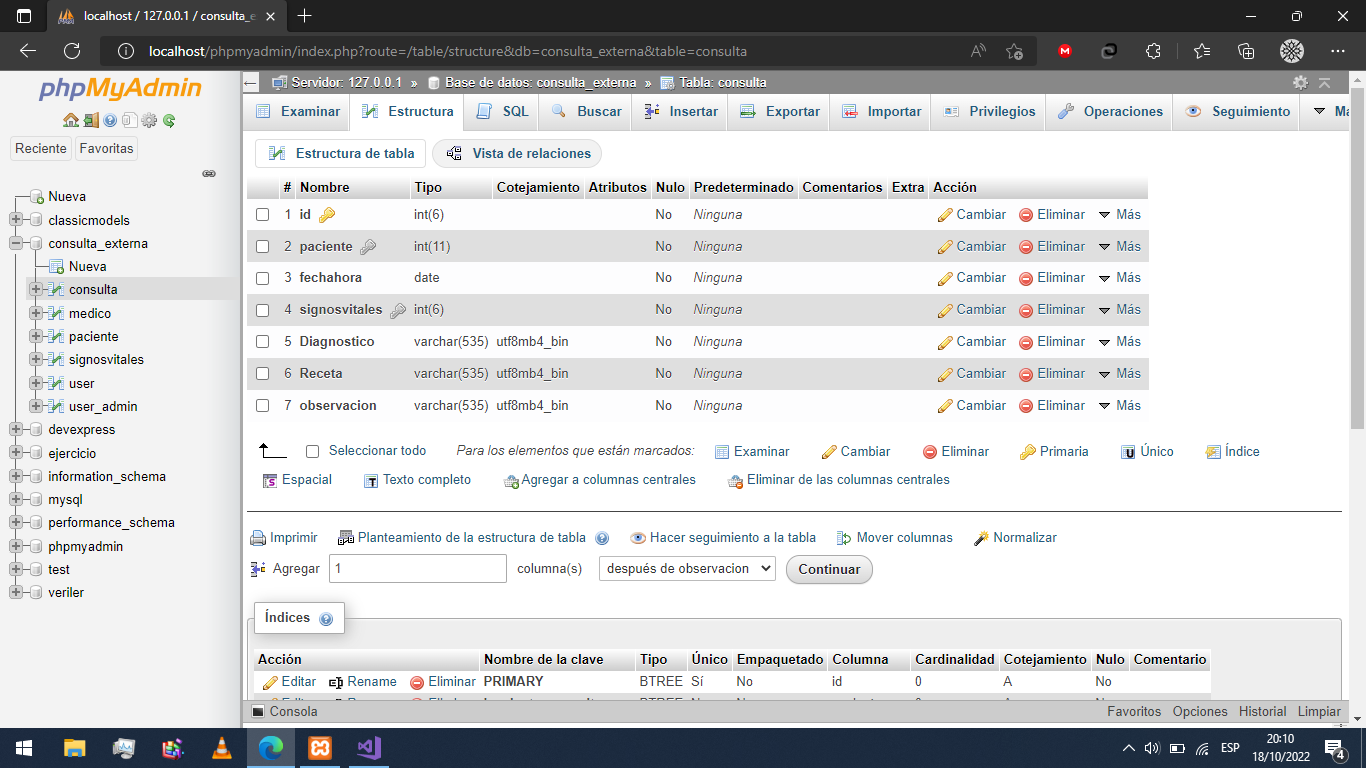This screenshot has width=1366, height=768.
Task: Open the Exportar tab
Action: click(780, 112)
